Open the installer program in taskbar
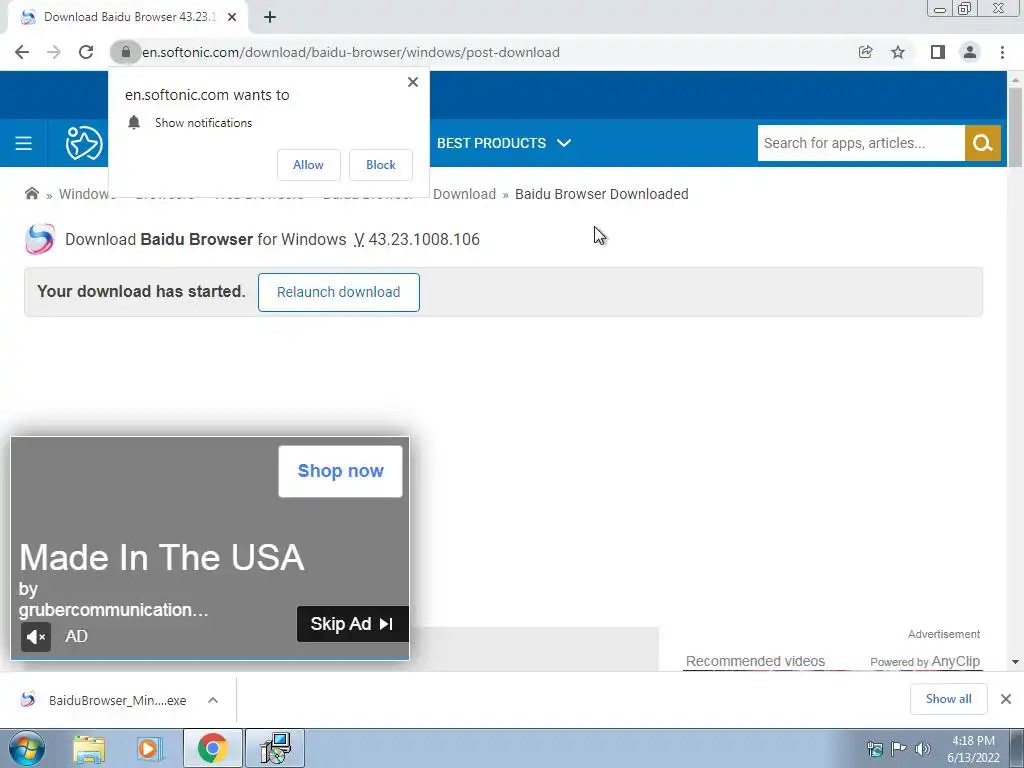 coord(275,748)
